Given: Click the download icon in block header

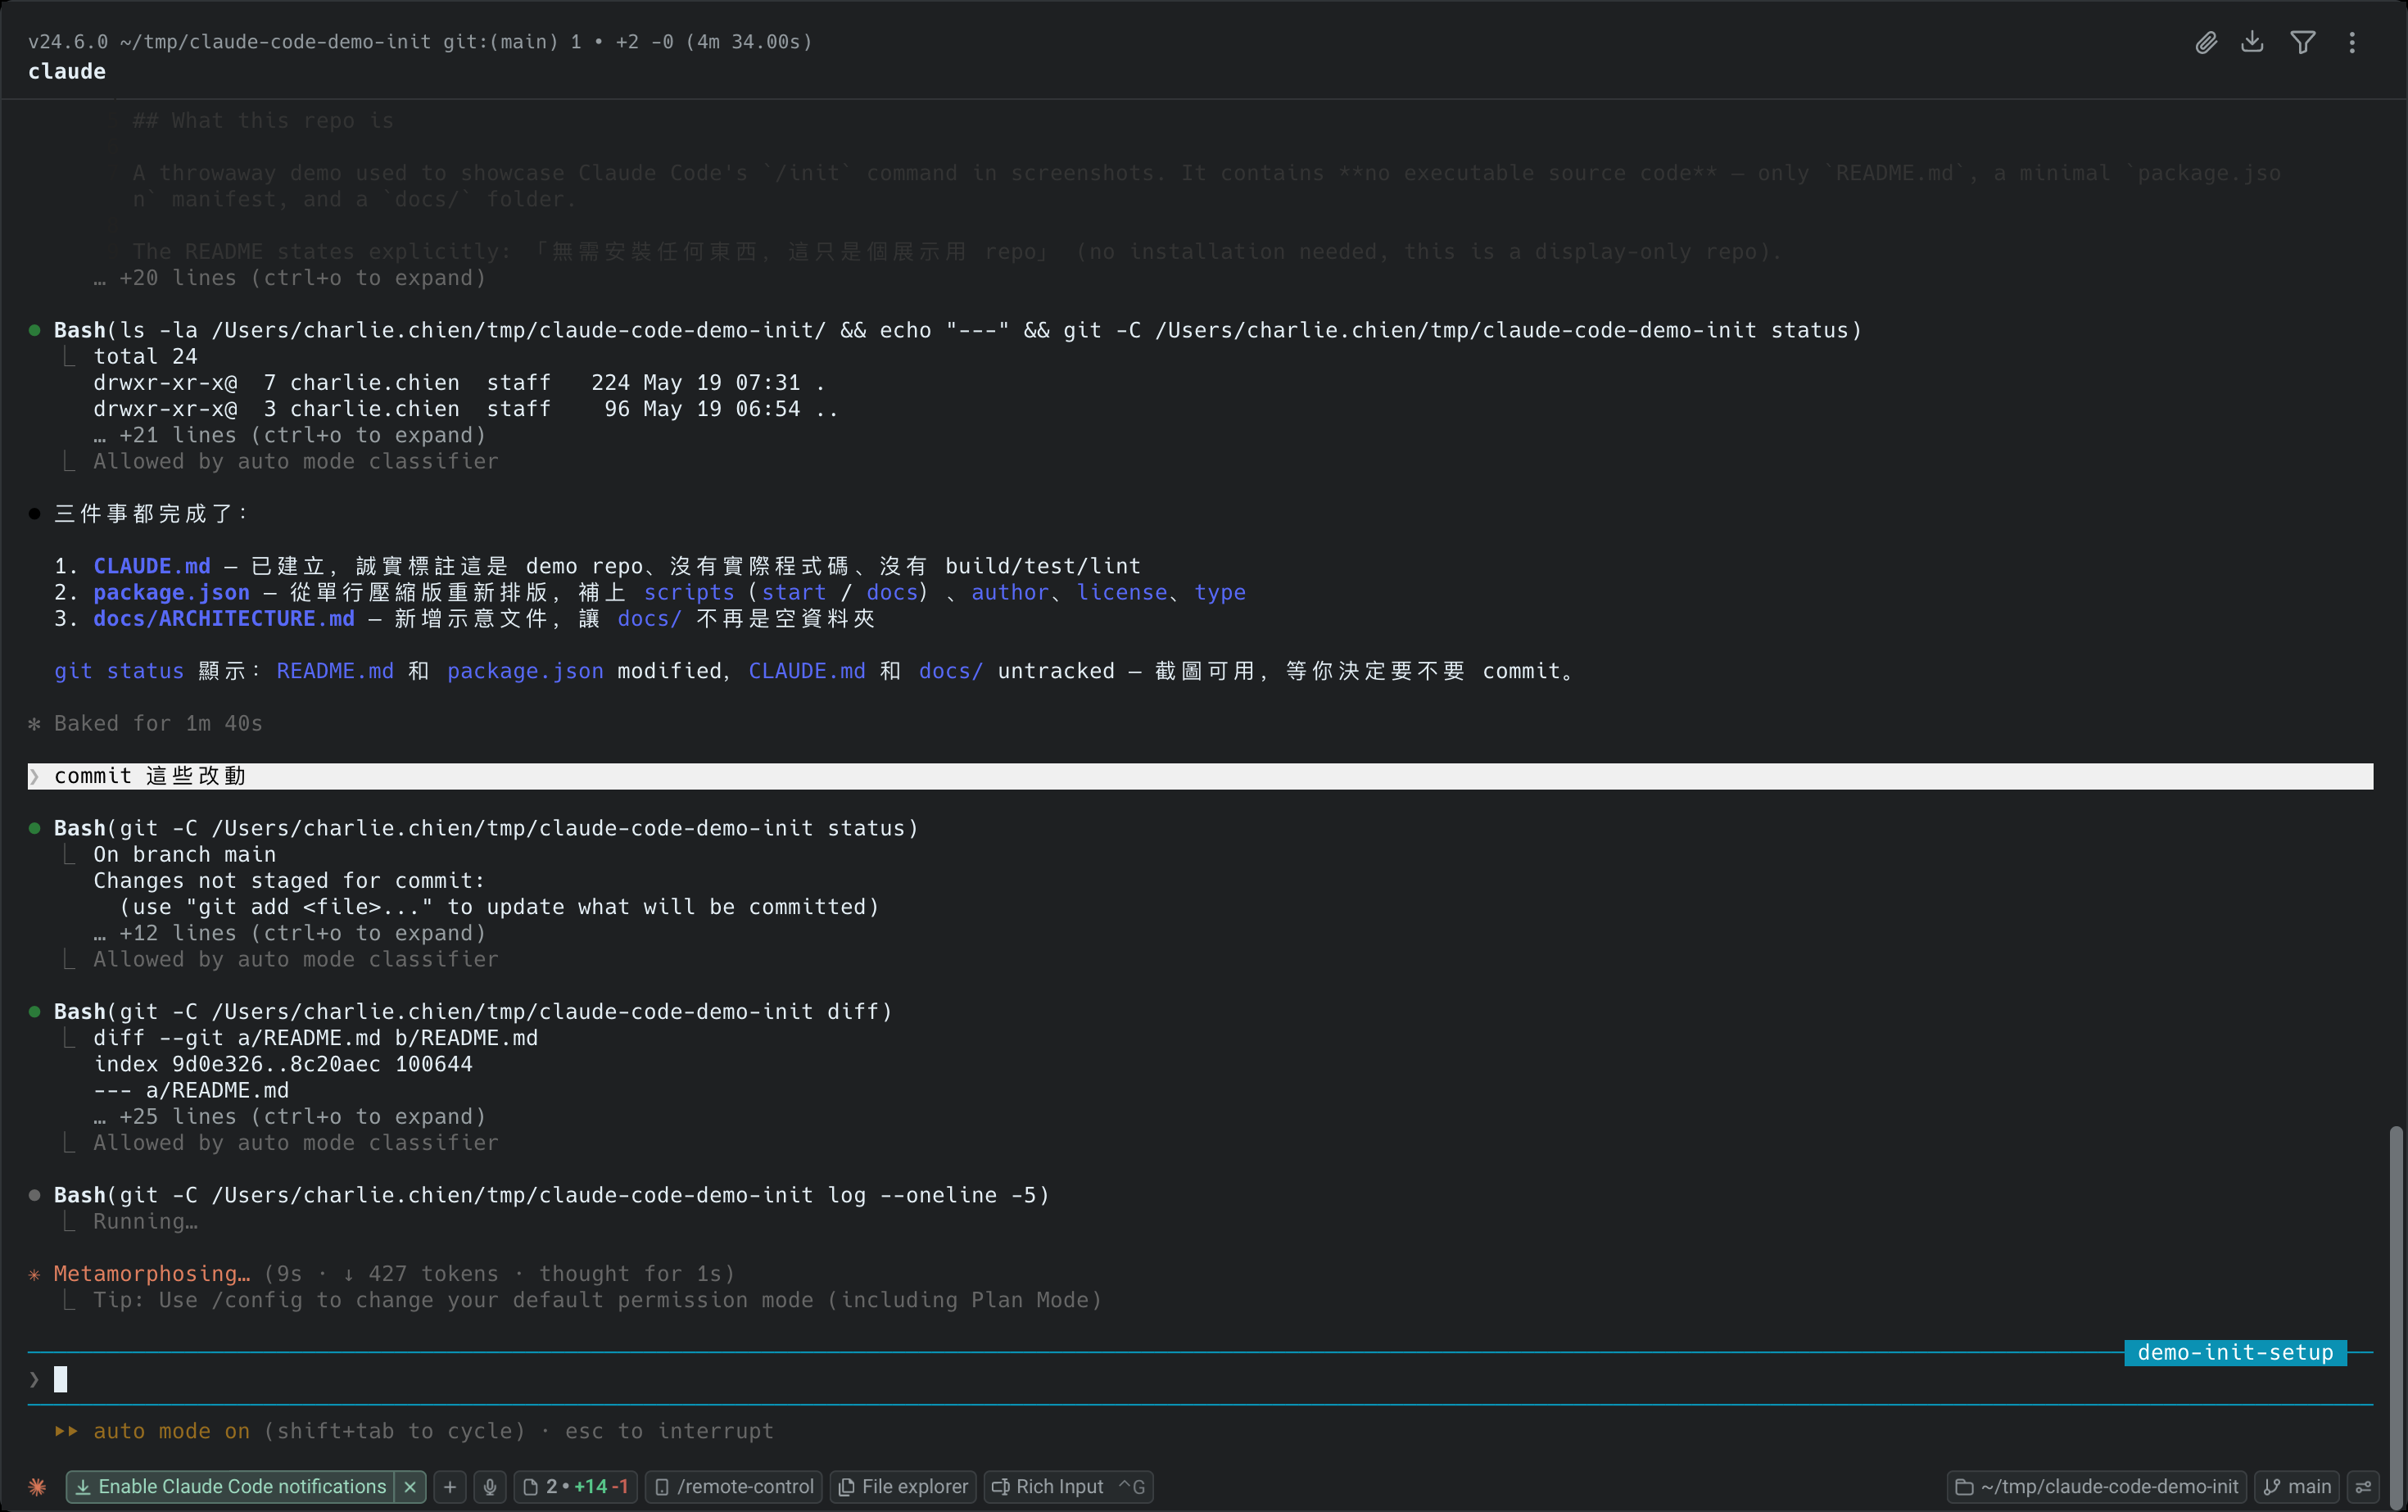Looking at the screenshot, I should tap(2252, 42).
